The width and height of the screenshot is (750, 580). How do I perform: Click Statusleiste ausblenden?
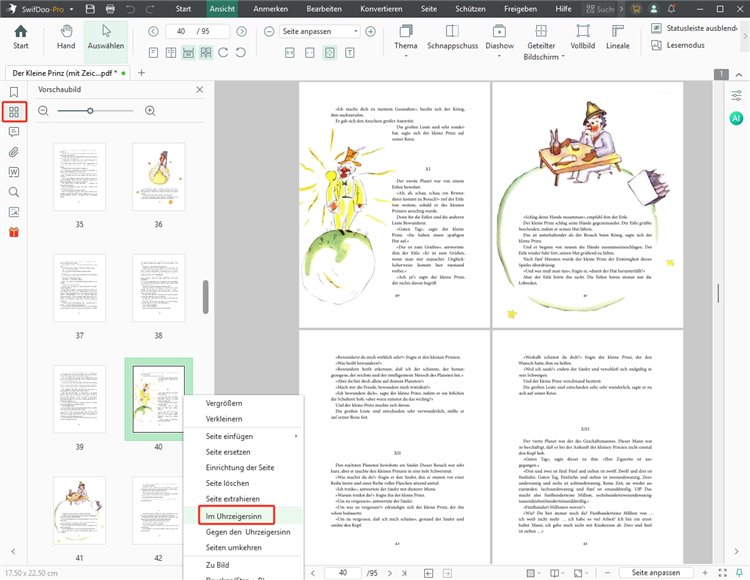click(694, 28)
